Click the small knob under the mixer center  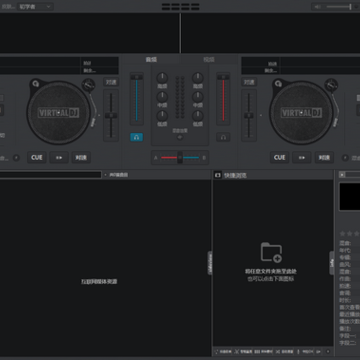pyautogui.click(x=180, y=137)
